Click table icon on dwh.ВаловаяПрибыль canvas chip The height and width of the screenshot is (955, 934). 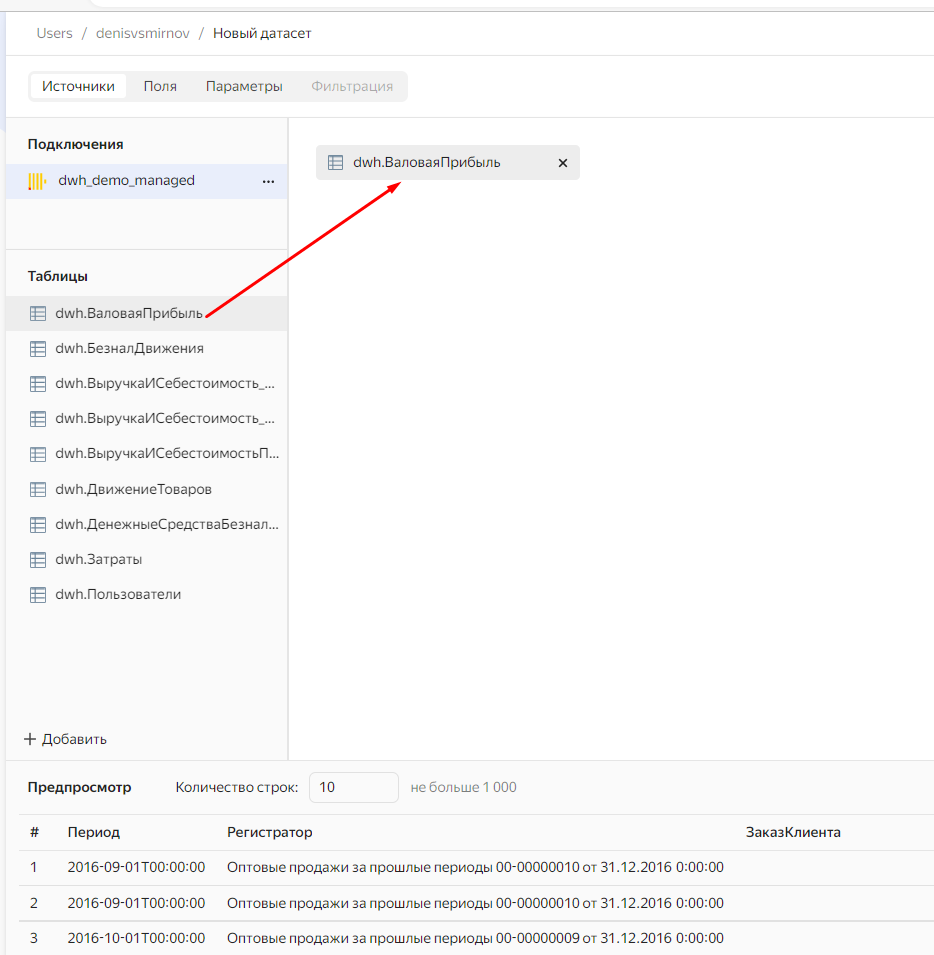coord(336,163)
